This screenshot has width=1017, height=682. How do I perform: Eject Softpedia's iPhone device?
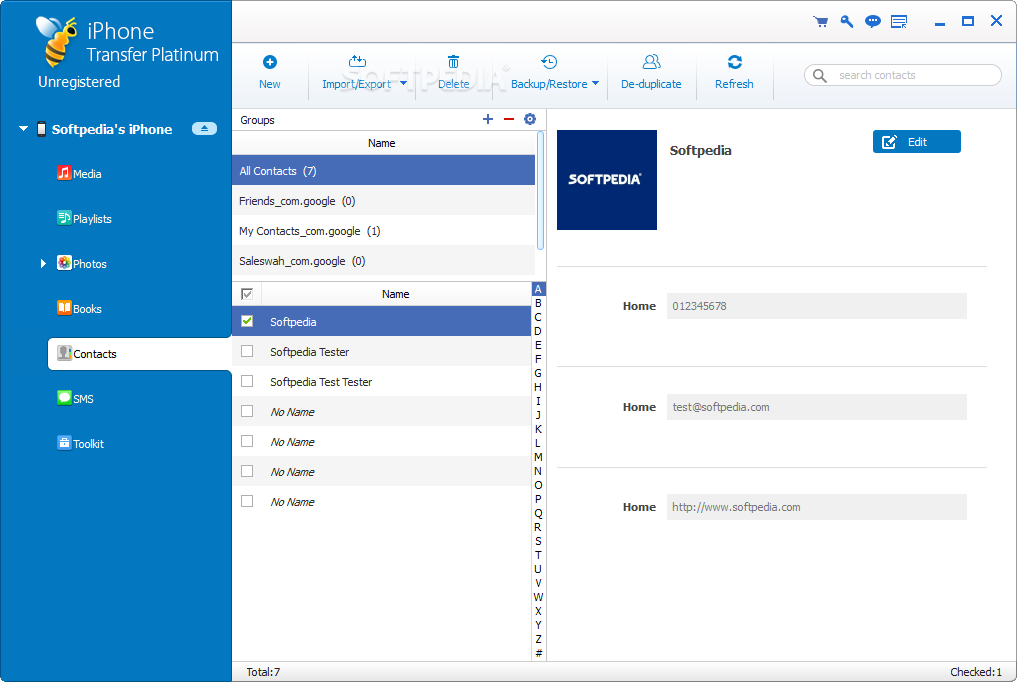pos(204,128)
